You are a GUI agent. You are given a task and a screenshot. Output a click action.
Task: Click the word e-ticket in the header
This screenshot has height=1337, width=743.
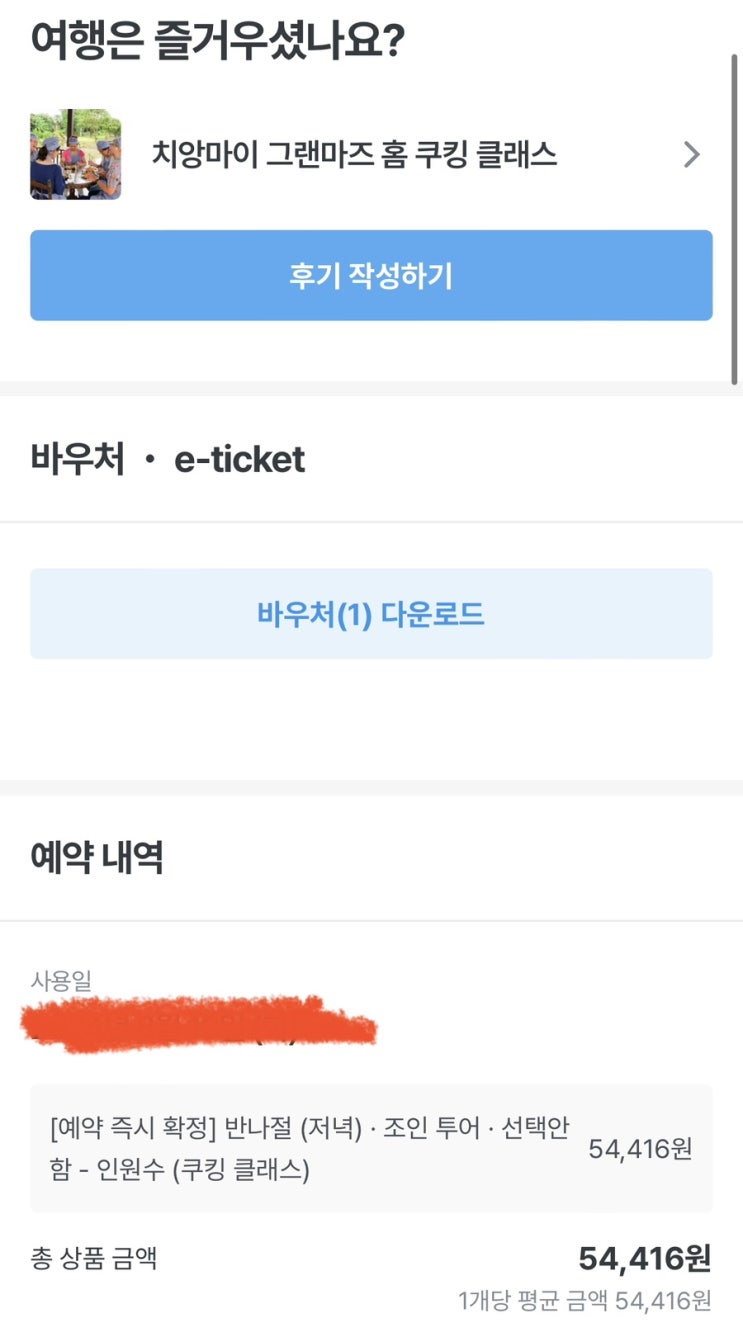(x=240, y=460)
